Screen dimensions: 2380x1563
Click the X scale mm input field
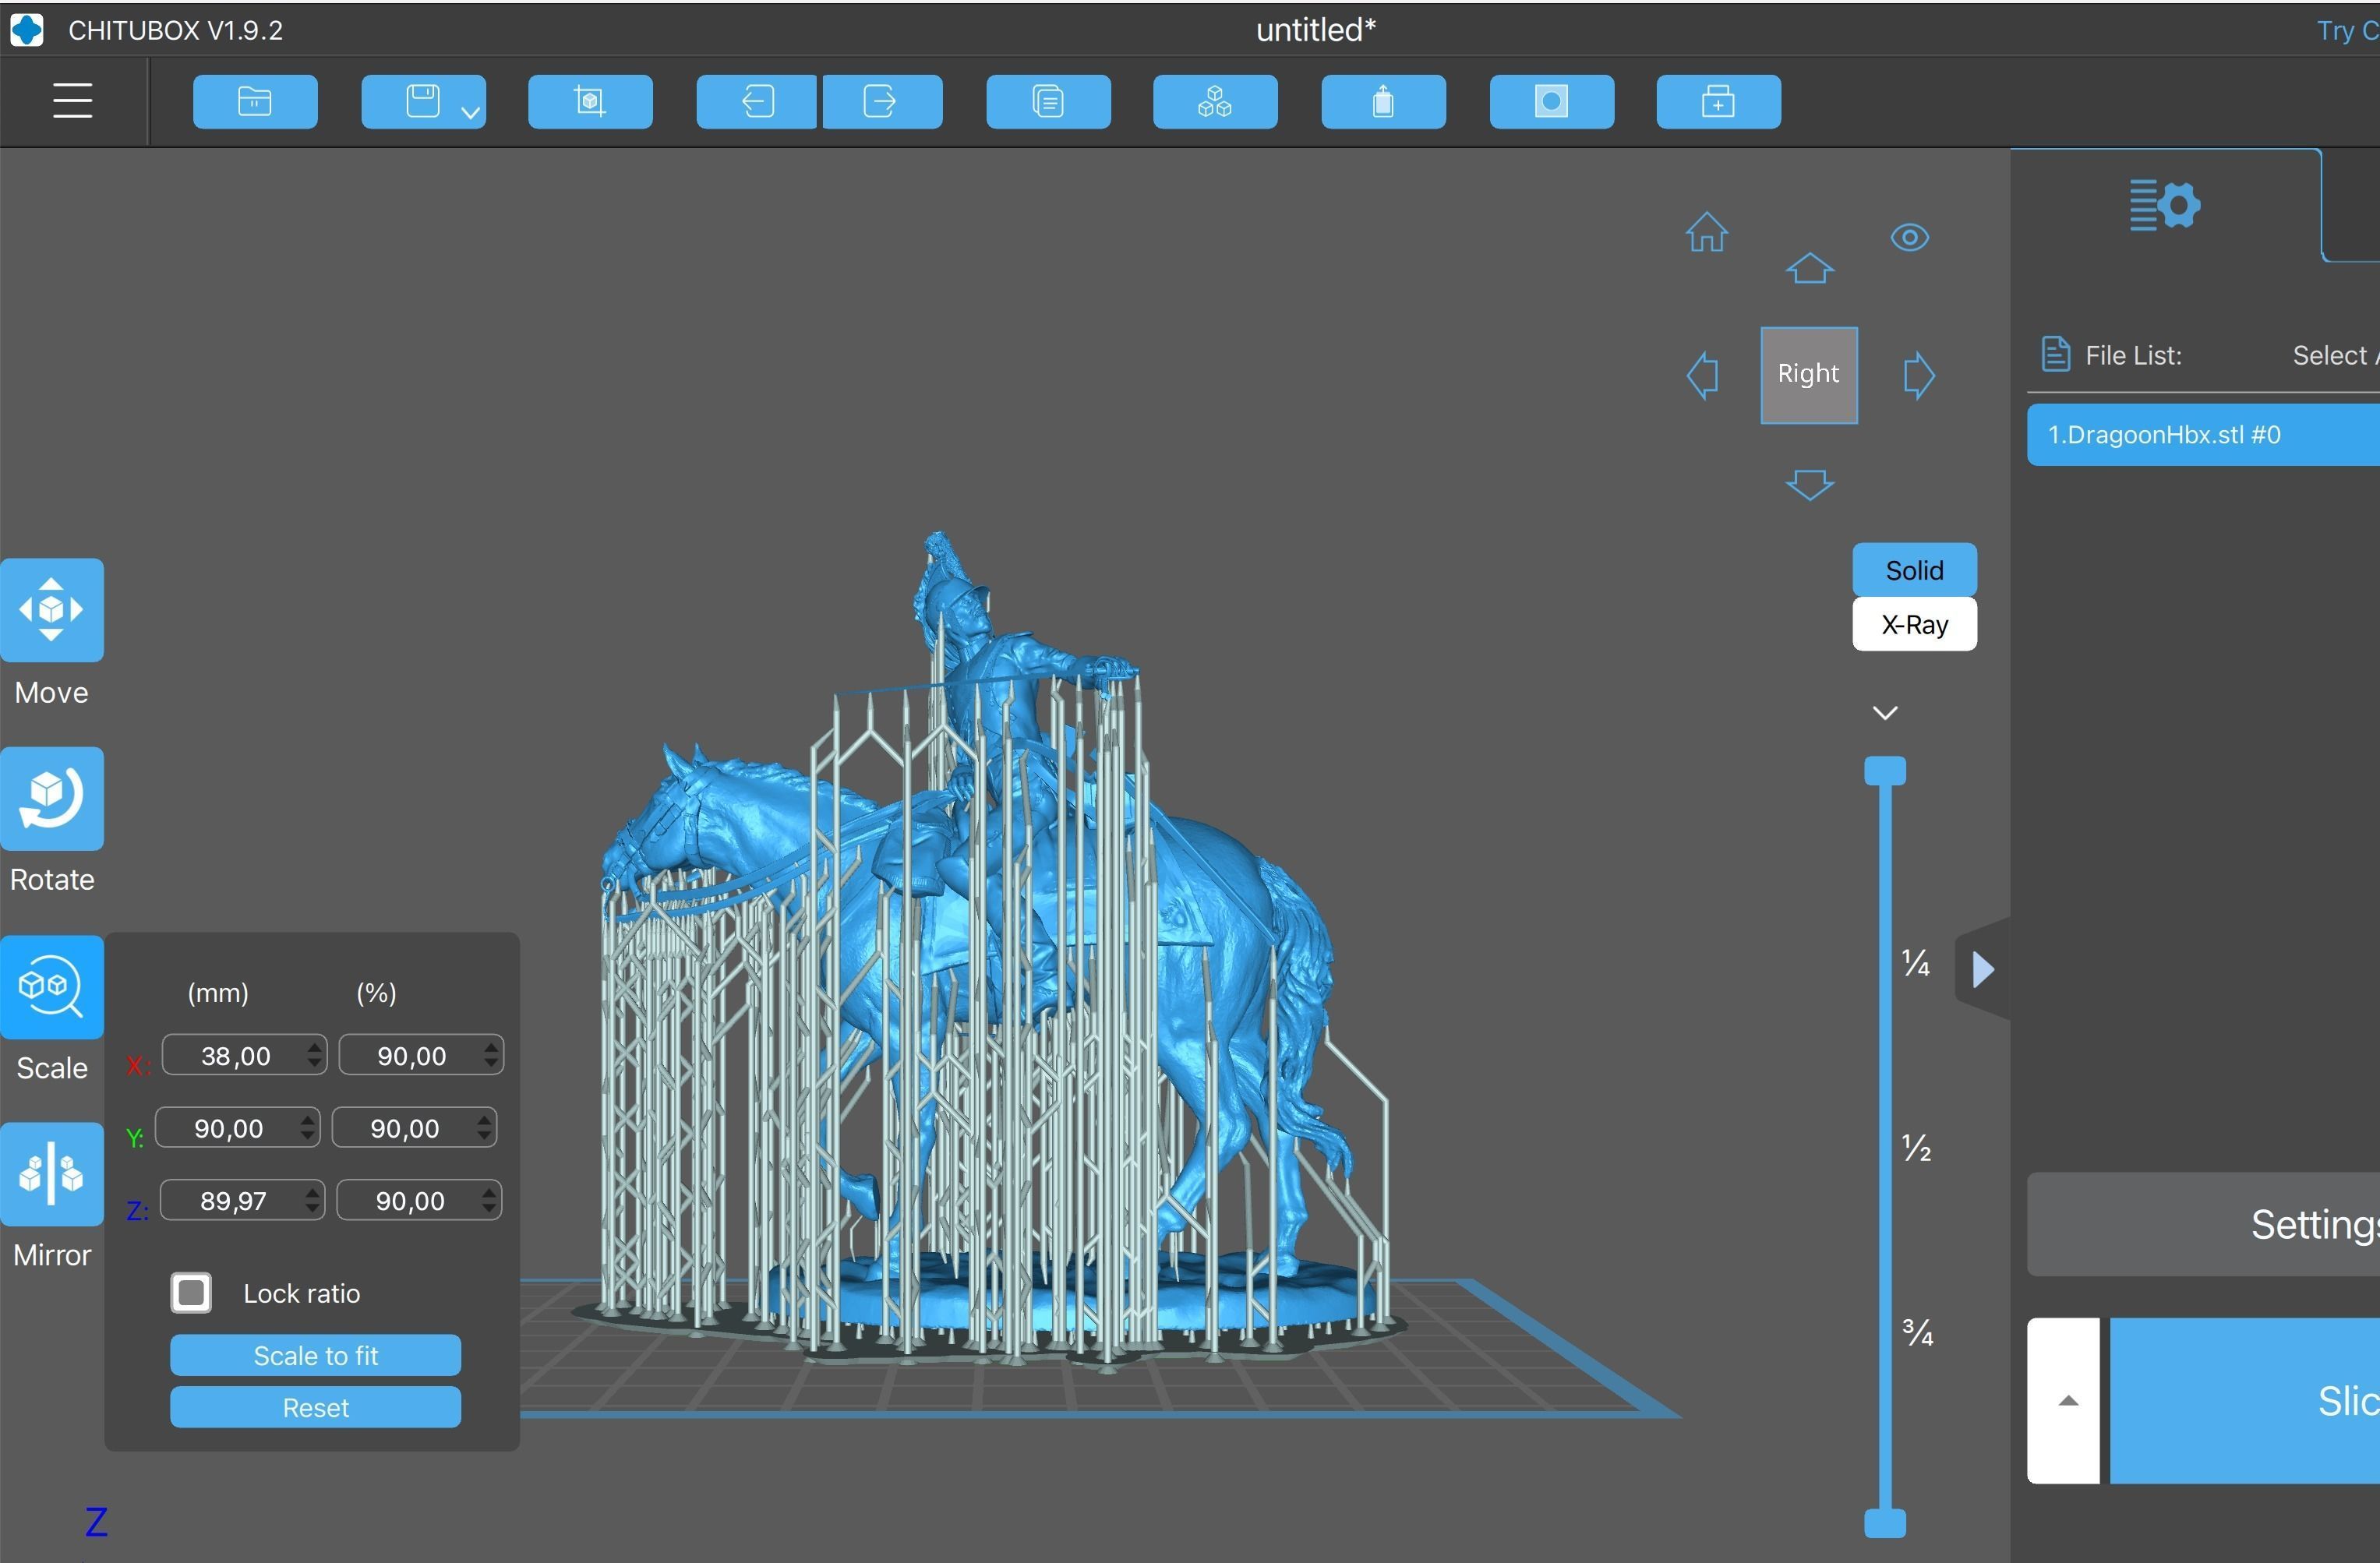(235, 1056)
